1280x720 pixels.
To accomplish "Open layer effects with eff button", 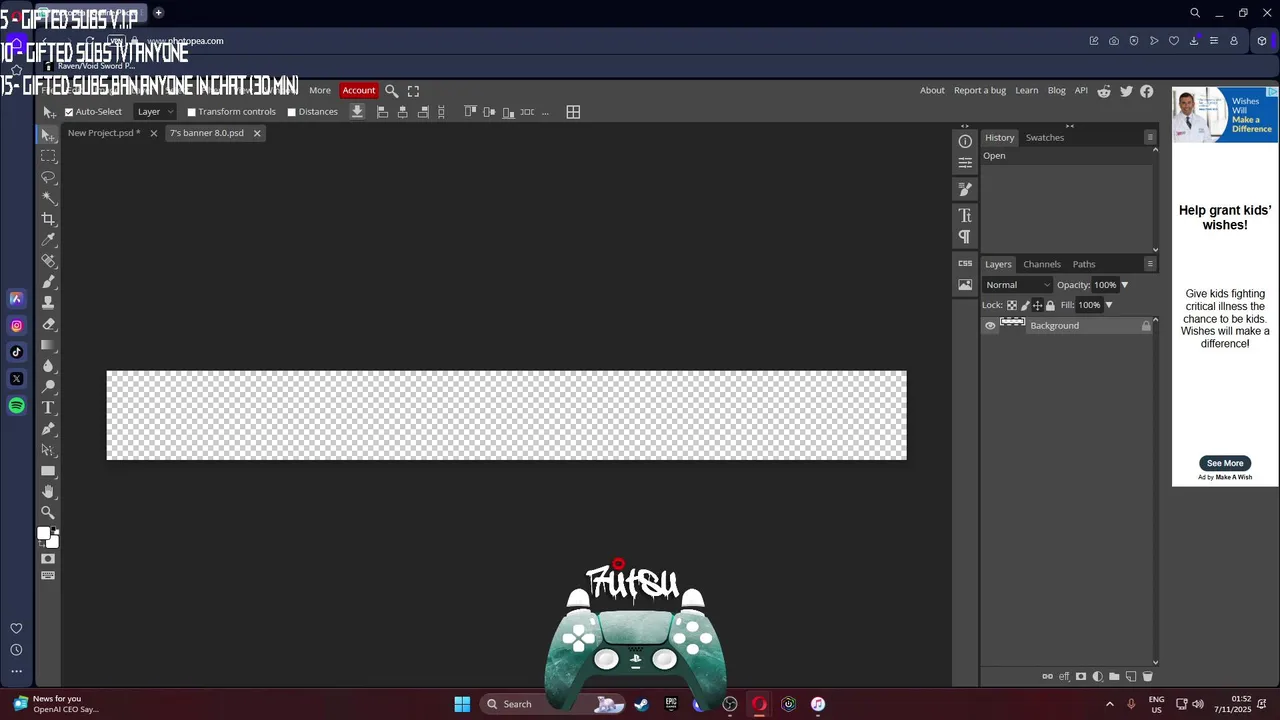I will point(1064,677).
